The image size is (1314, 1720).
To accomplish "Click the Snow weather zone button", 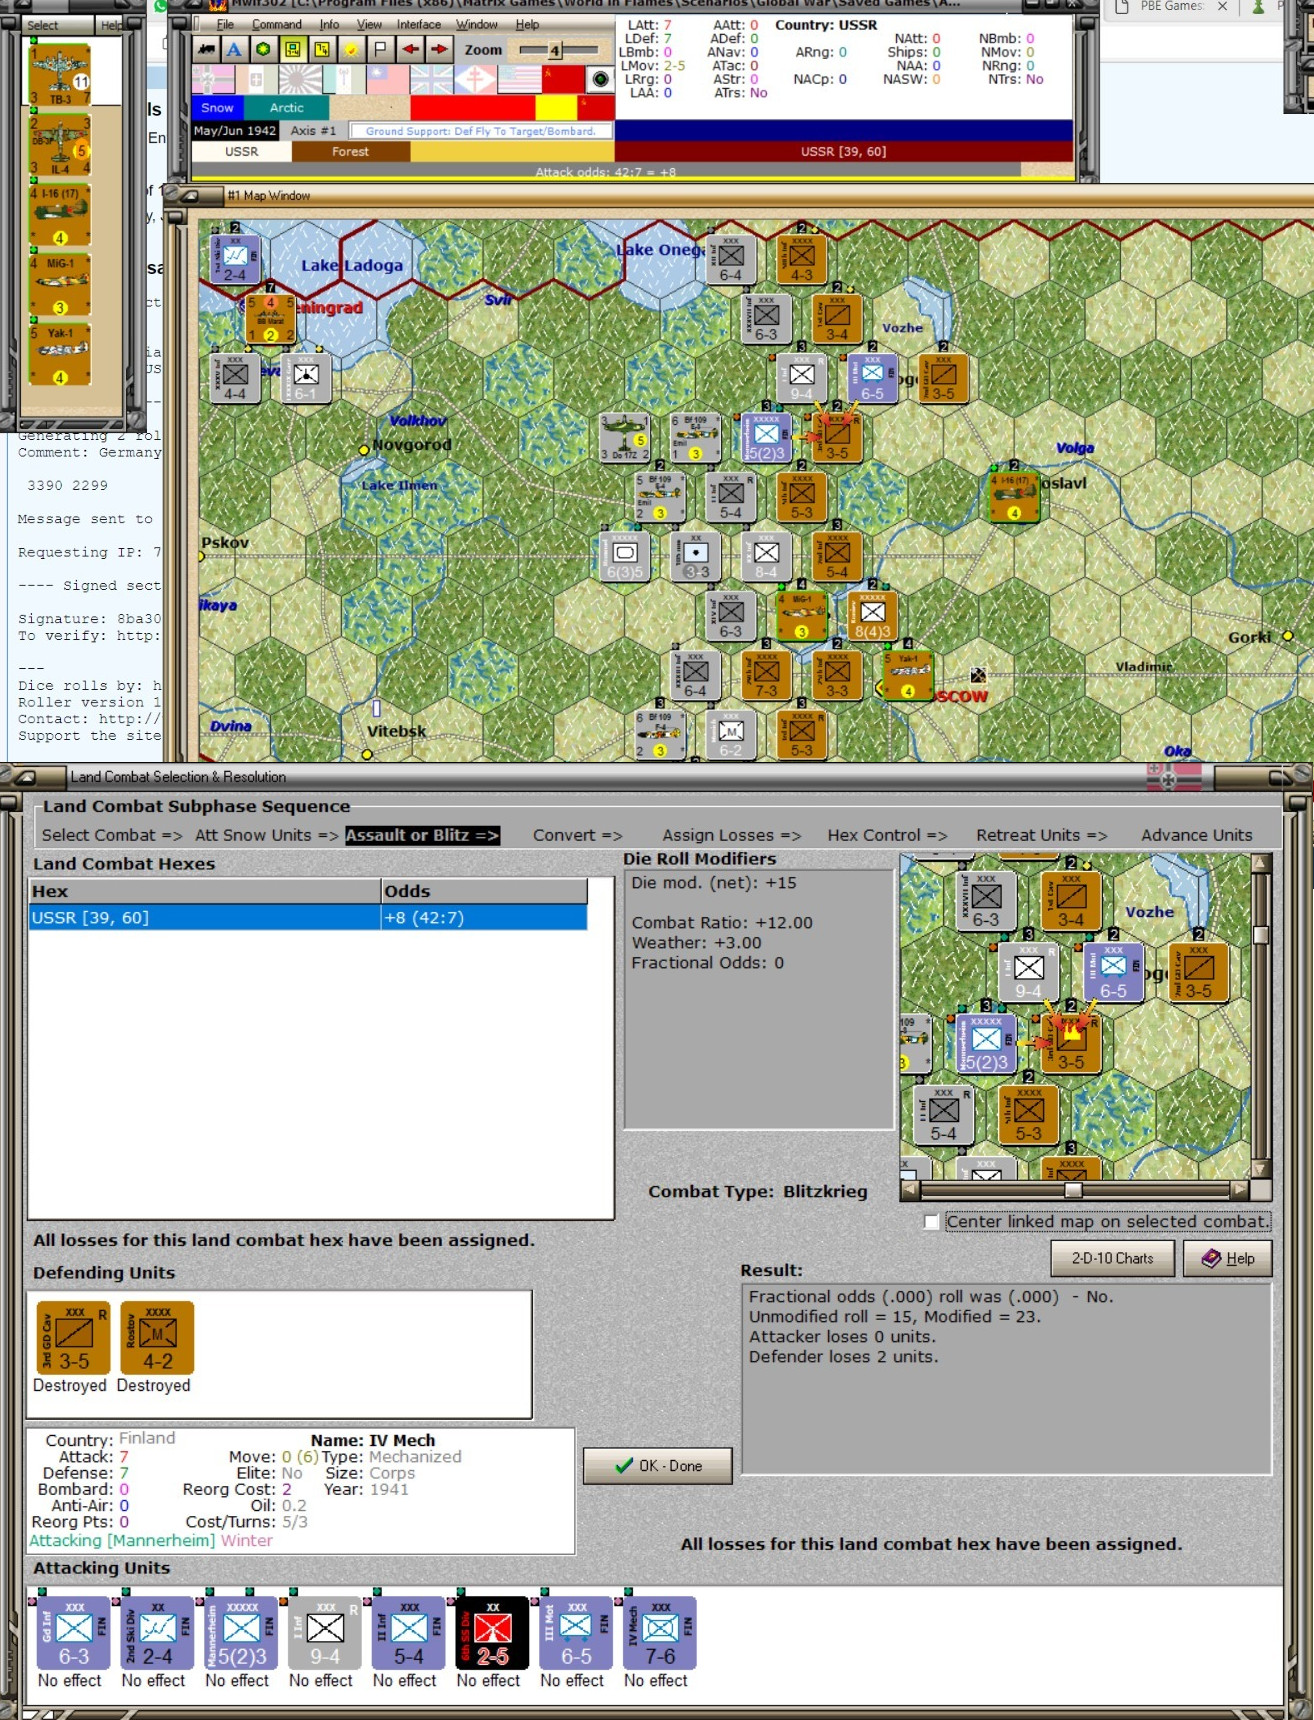I will 217,108.
